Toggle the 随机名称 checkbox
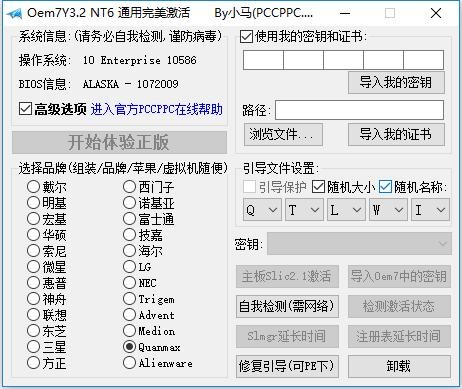 click(x=385, y=187)
